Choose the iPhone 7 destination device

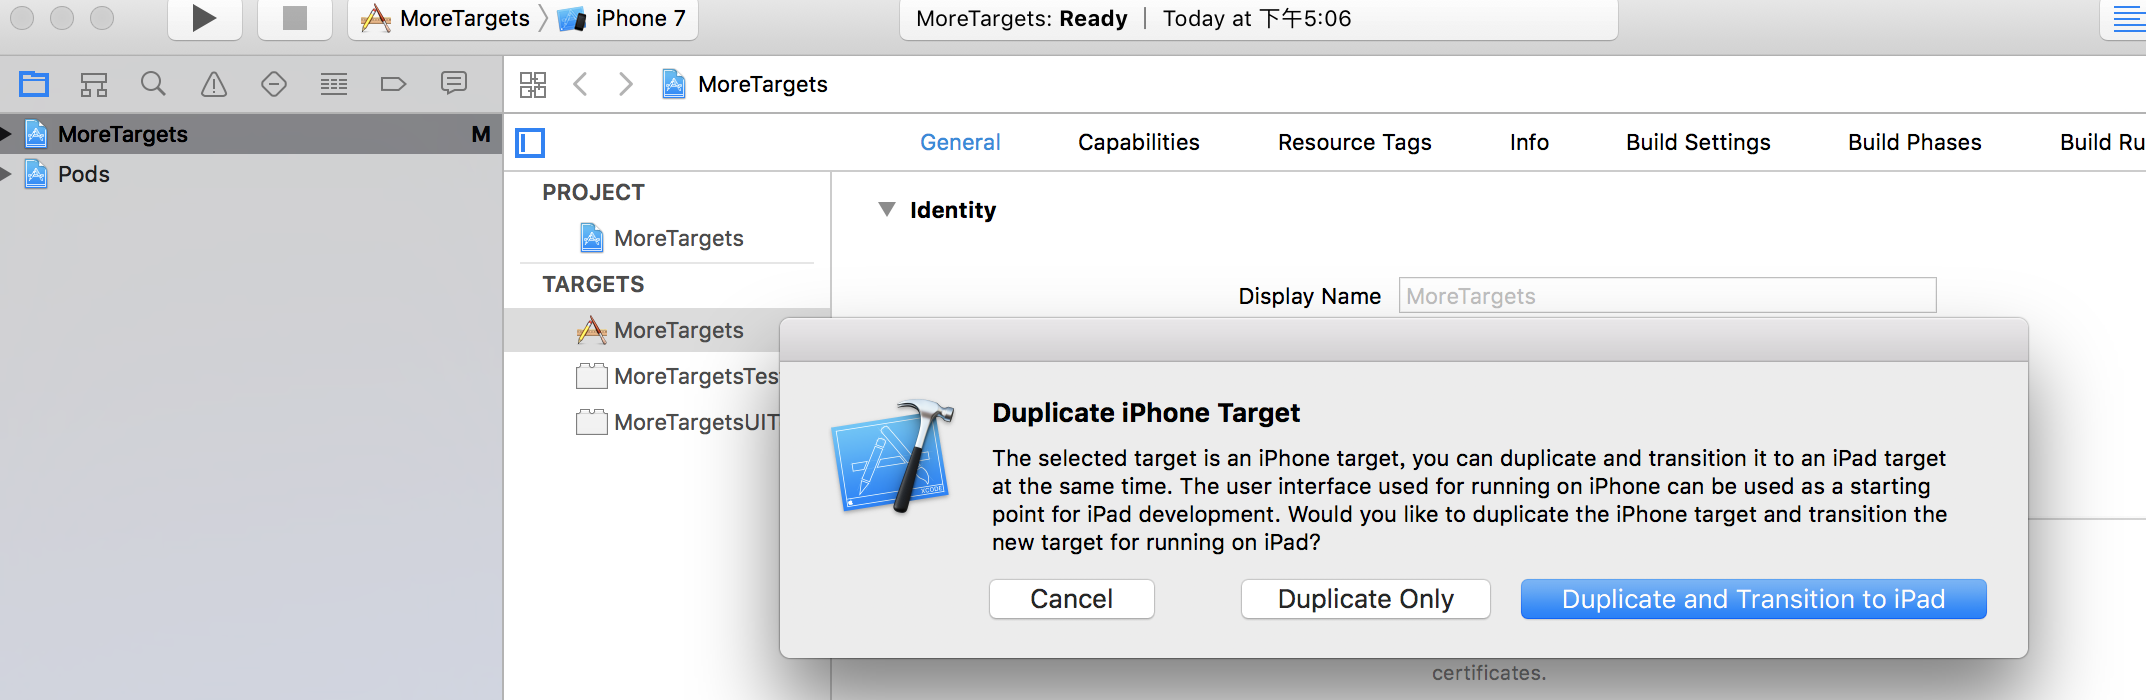click(622, 18)
